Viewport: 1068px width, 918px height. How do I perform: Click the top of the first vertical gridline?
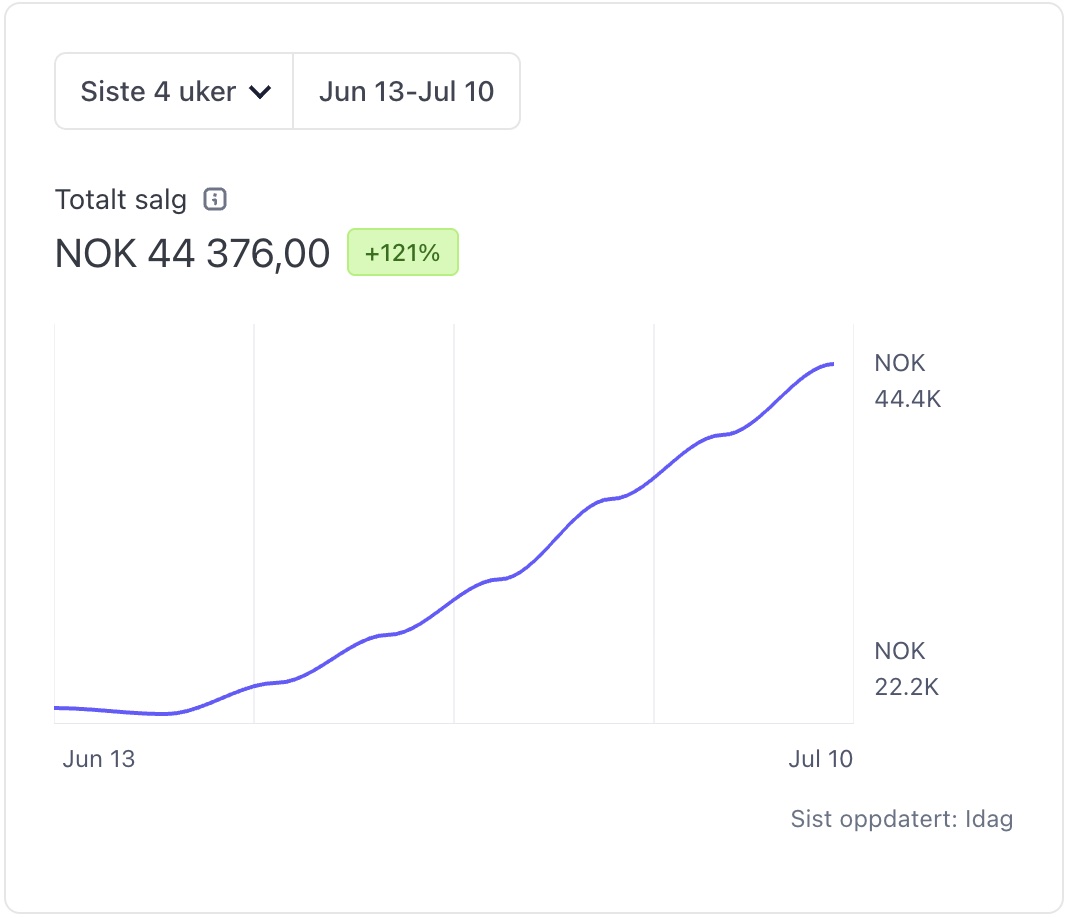click(x=254, y=328)
